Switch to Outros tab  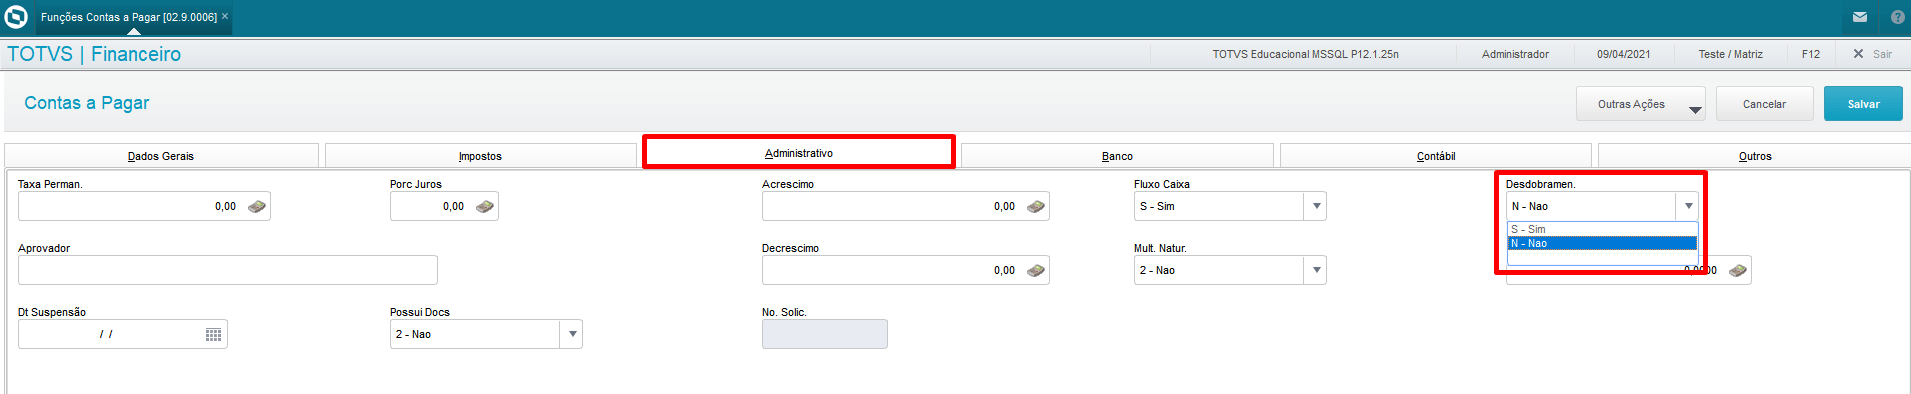(1755, 156)
